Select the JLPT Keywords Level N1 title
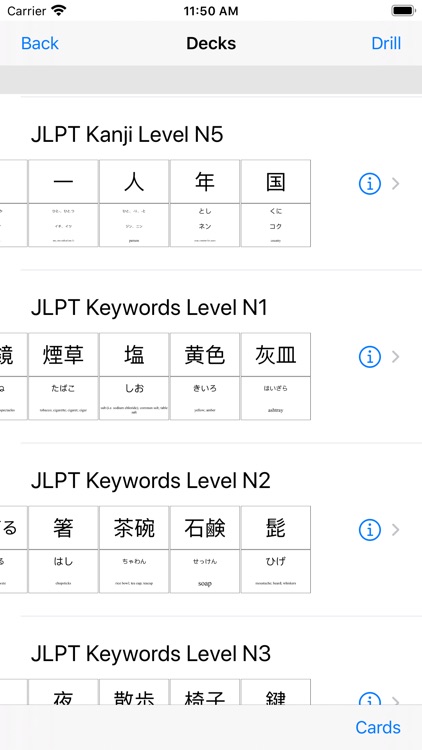The height and width of the screenshot is (750, 422). 149,308
